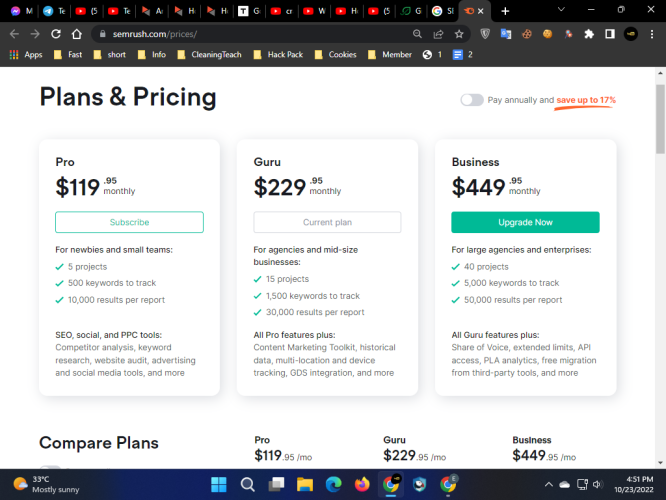The image size is (666, 500).
Task: Open a new browser tab
Action: pyautogui.click(x=505, y=11)
